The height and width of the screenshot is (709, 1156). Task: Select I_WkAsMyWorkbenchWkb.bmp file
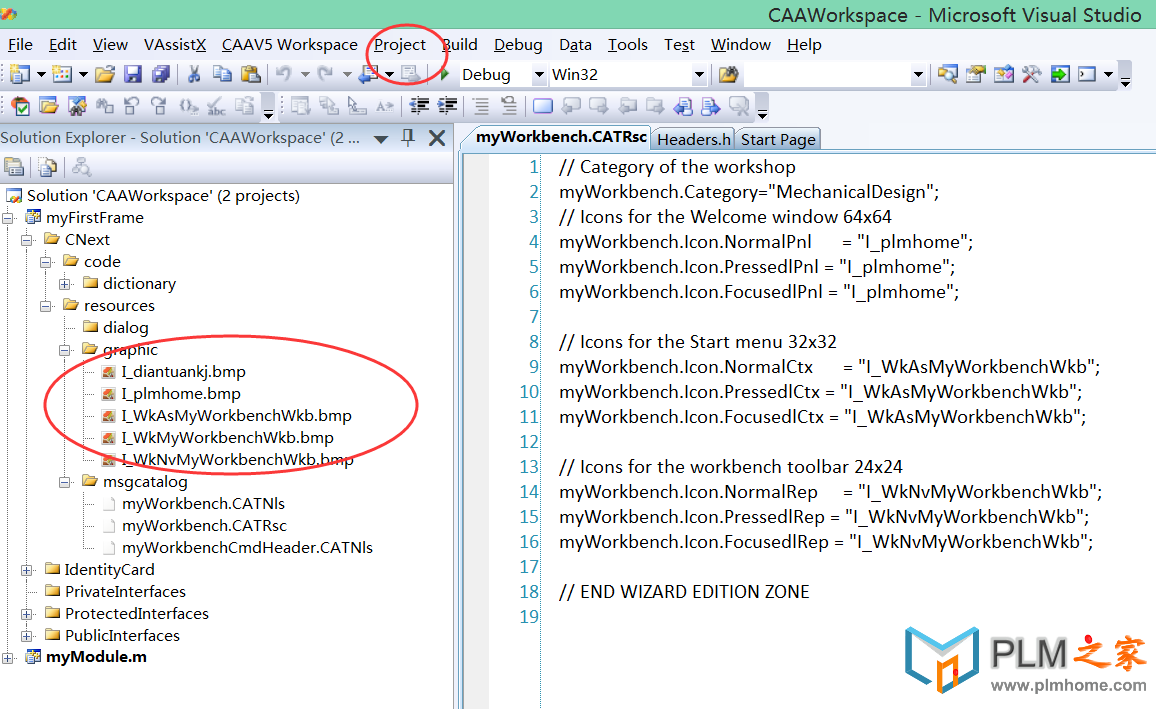[236, 416]
